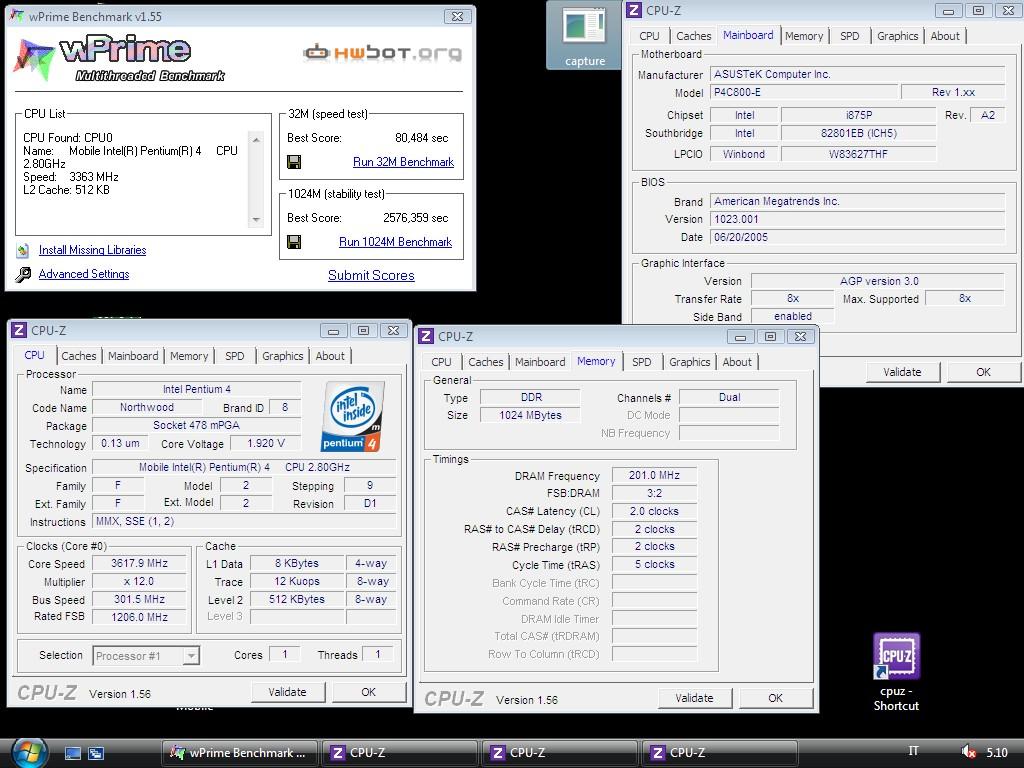Click the muted volume tray icon
This screenshot has width=1024, height=768.
[x=968, y=752]
